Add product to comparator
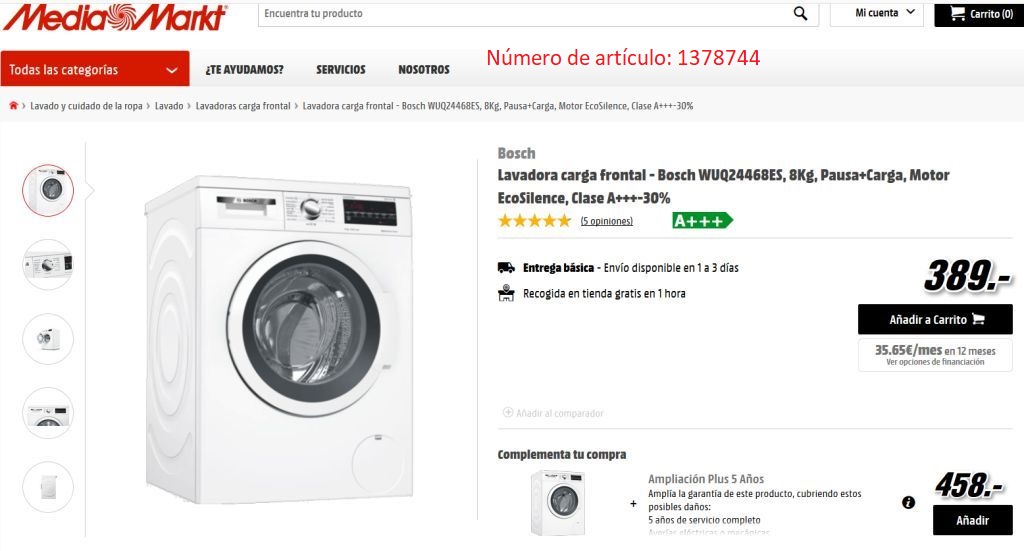1024x551 pixels. pyautogui.click(x=553, y=413)
